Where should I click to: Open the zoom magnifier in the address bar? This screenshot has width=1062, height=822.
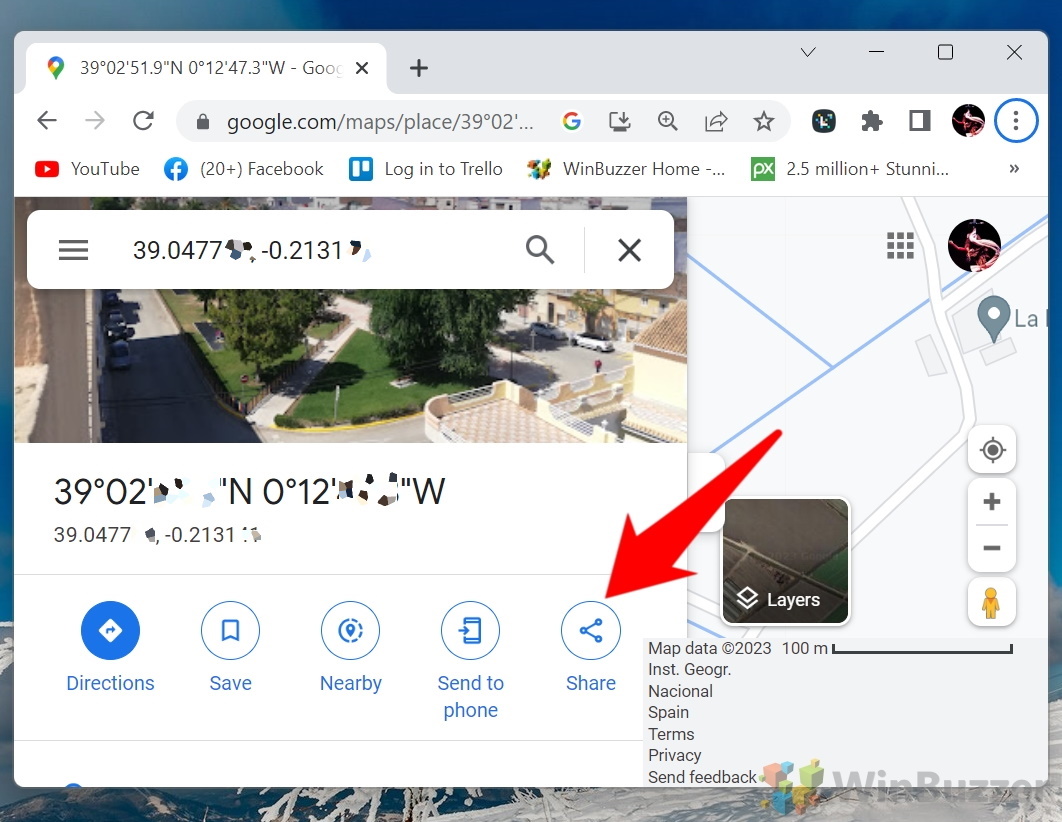(x=668, y=121)
